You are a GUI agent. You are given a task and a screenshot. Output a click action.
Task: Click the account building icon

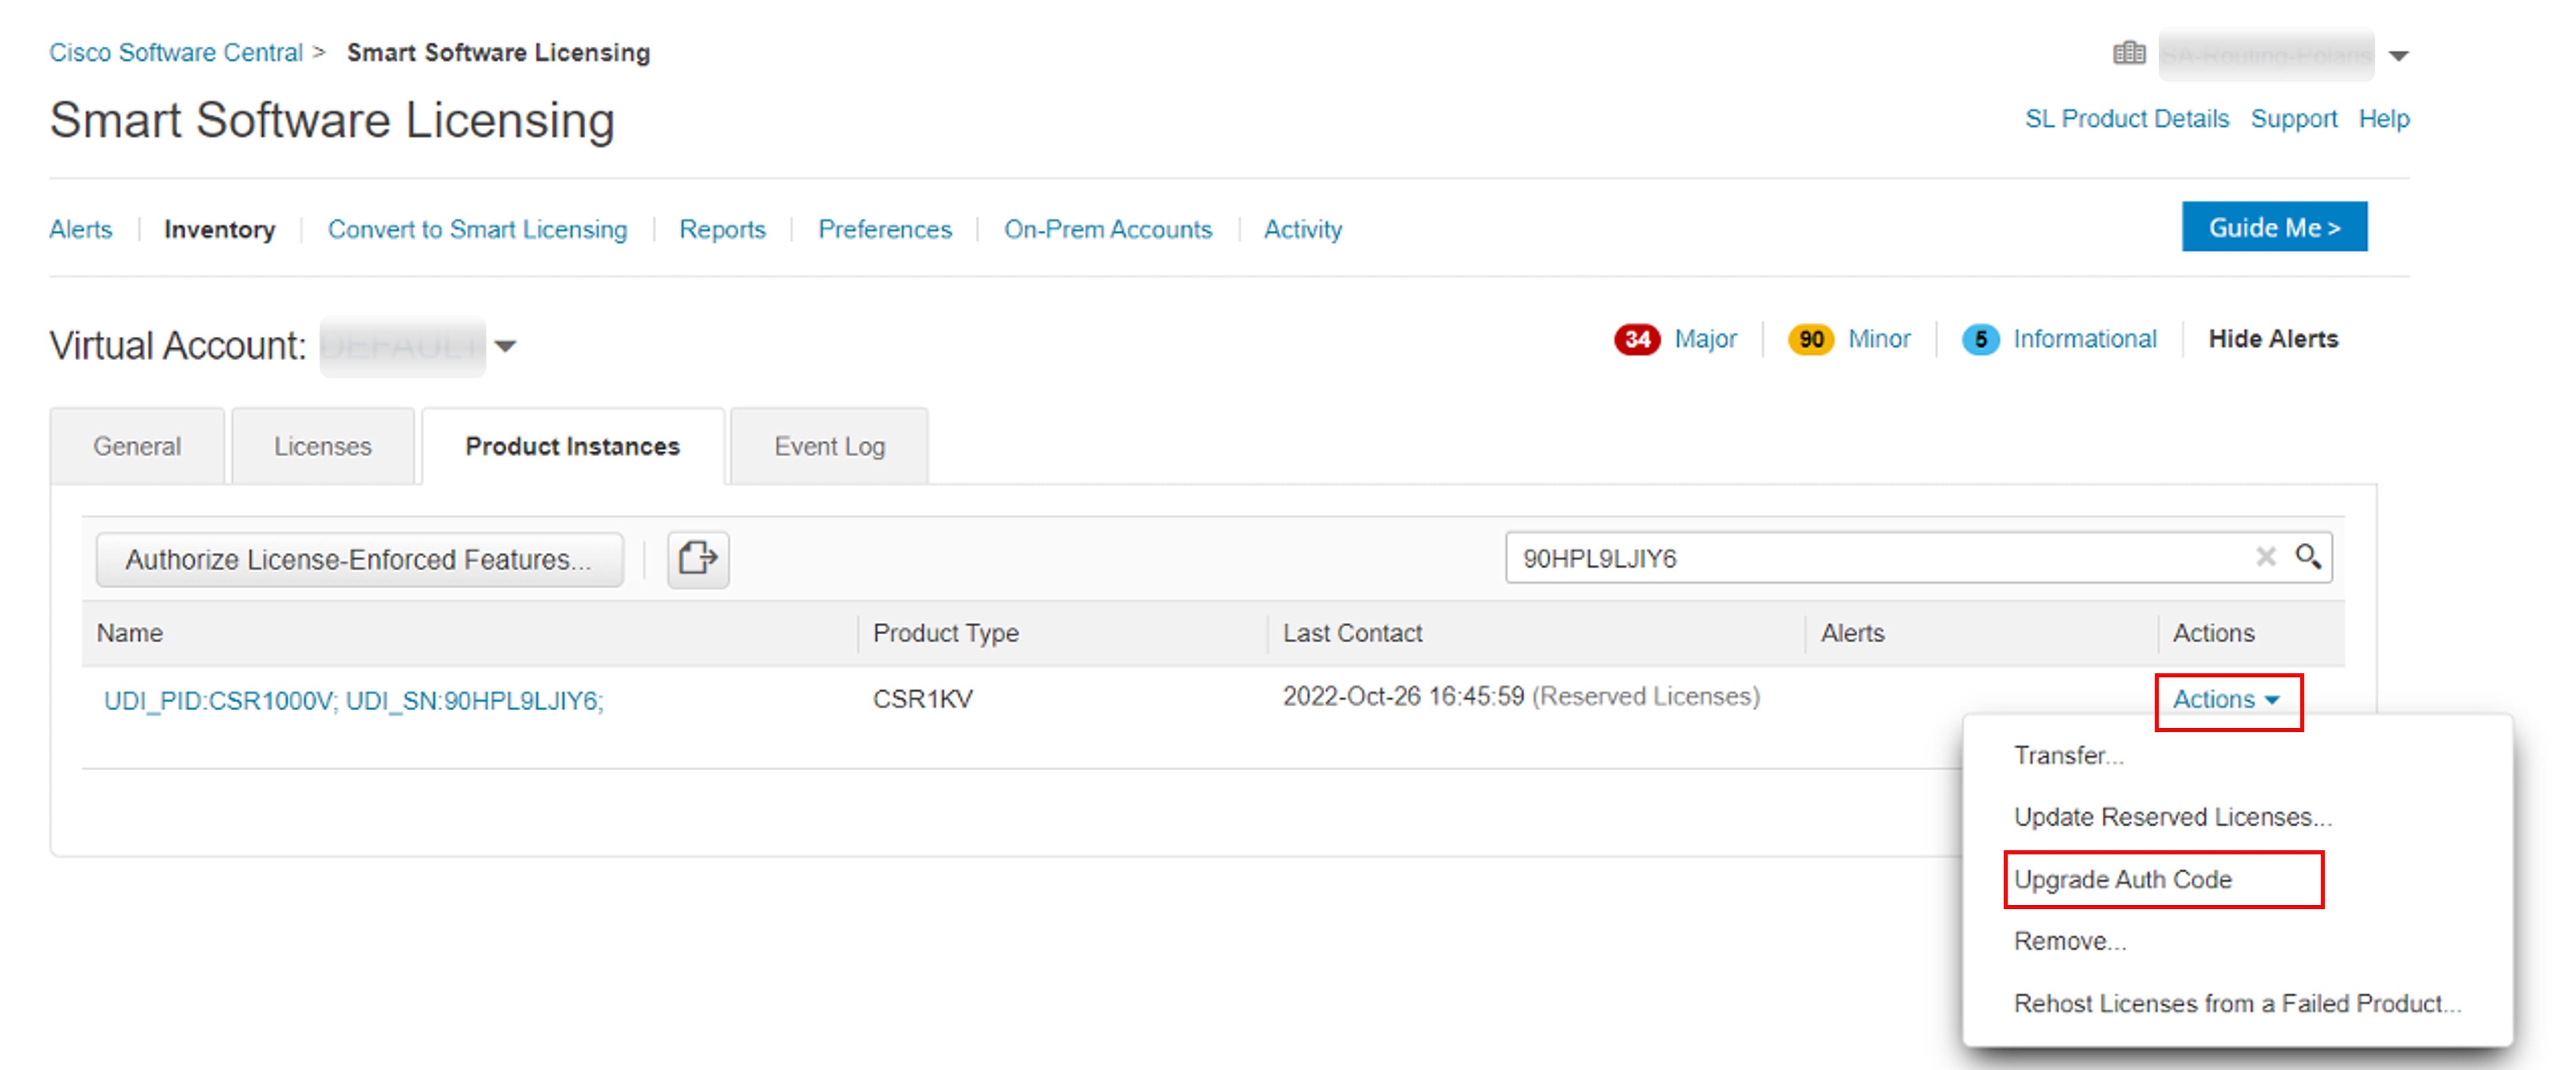(2129, 53)
